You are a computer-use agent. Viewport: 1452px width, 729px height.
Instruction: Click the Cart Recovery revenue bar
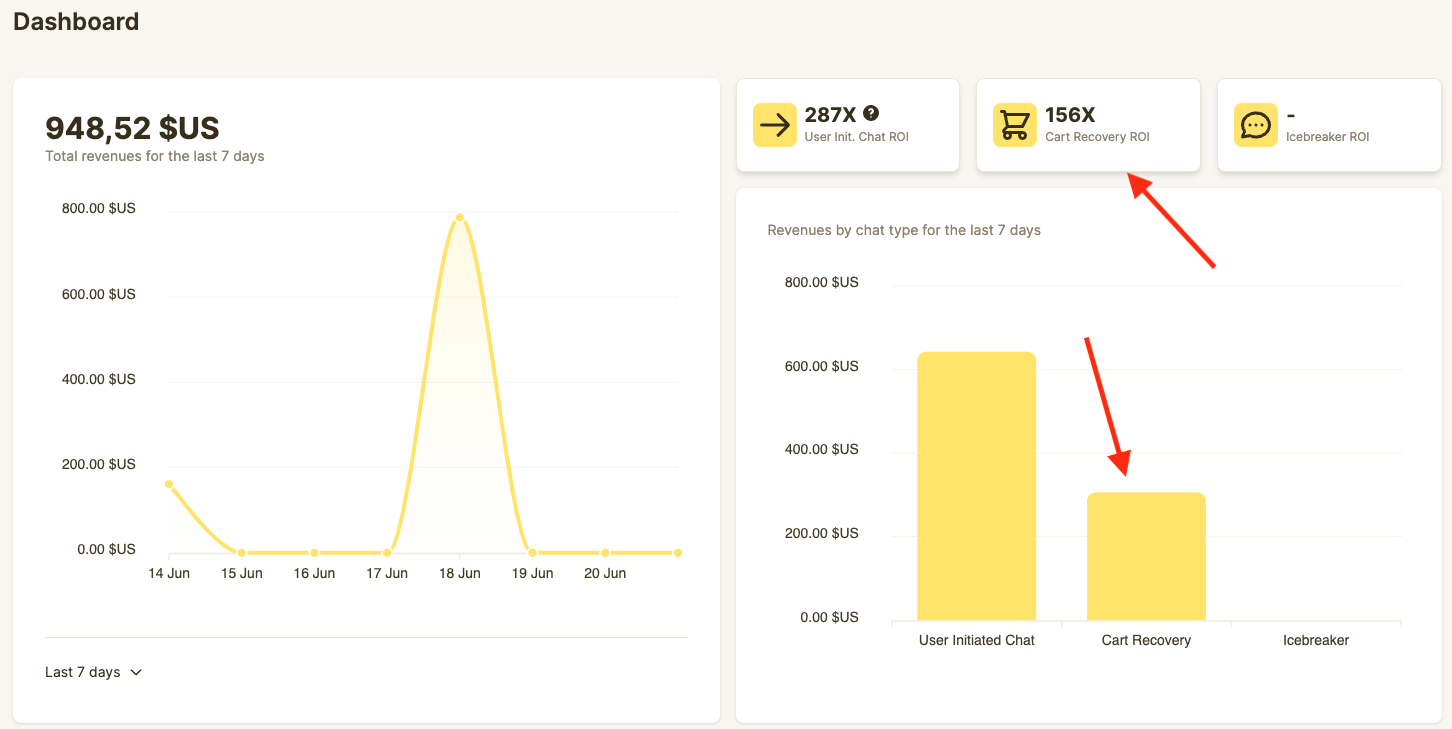click(1146, 556)
